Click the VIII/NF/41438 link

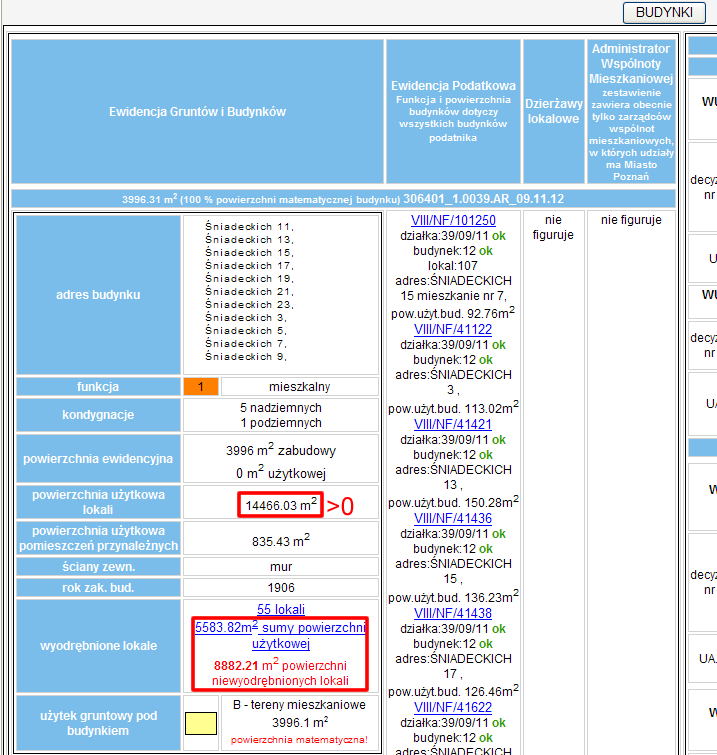[453, 613]
